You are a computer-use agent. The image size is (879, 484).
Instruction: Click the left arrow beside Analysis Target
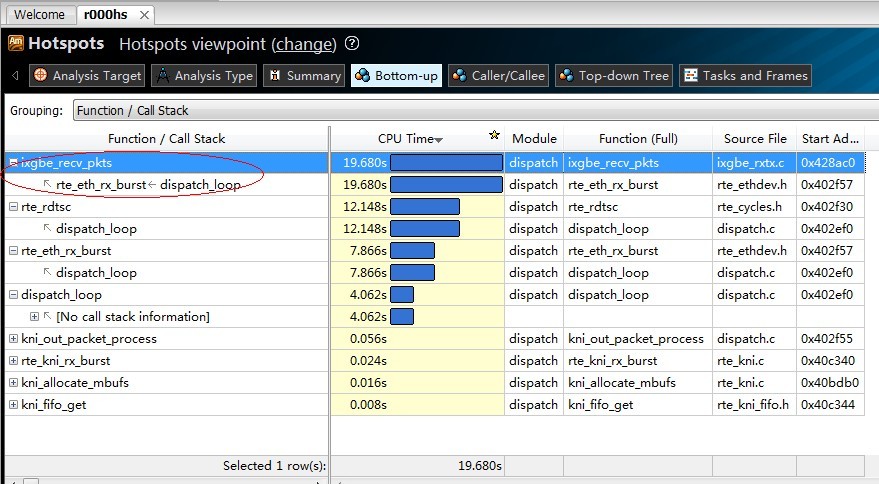point(16,76)
